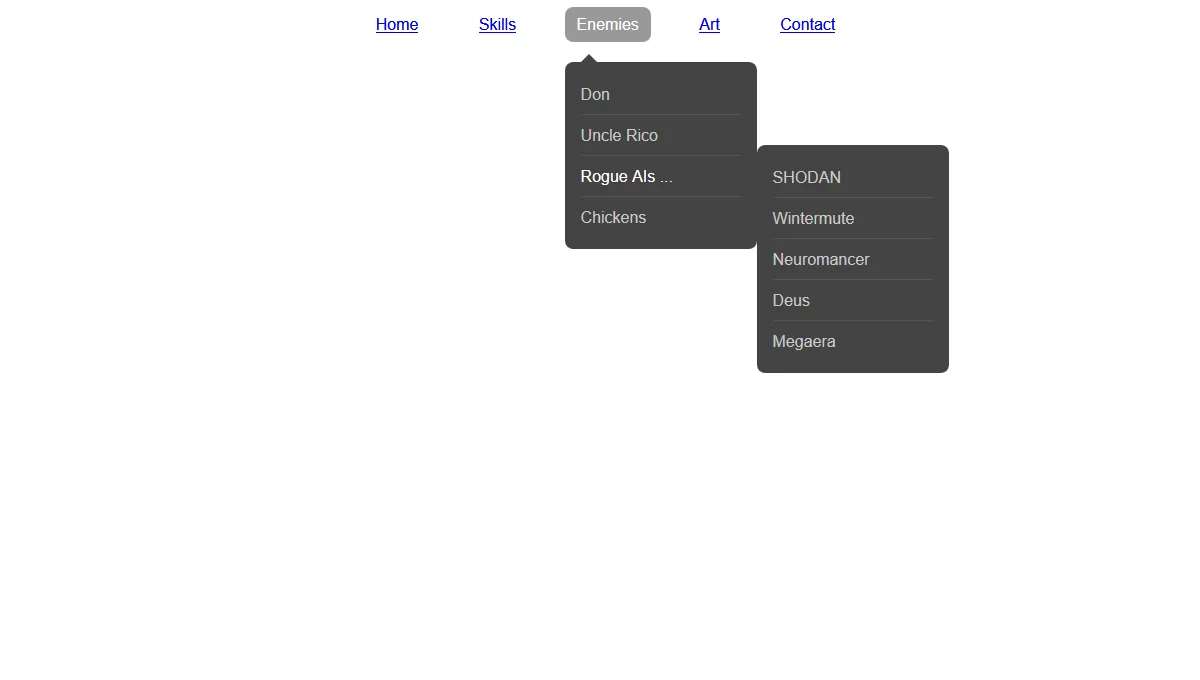Image resolution: width=1200 pixels, height=680 pixels.
Task: Open the Skills page
Action: tap(497, 24)
